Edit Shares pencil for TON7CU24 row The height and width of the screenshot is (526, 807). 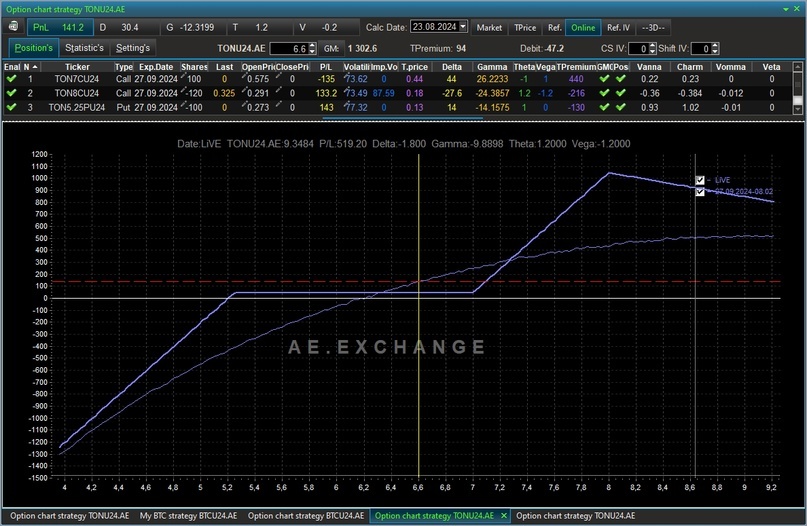click(183, 76)
